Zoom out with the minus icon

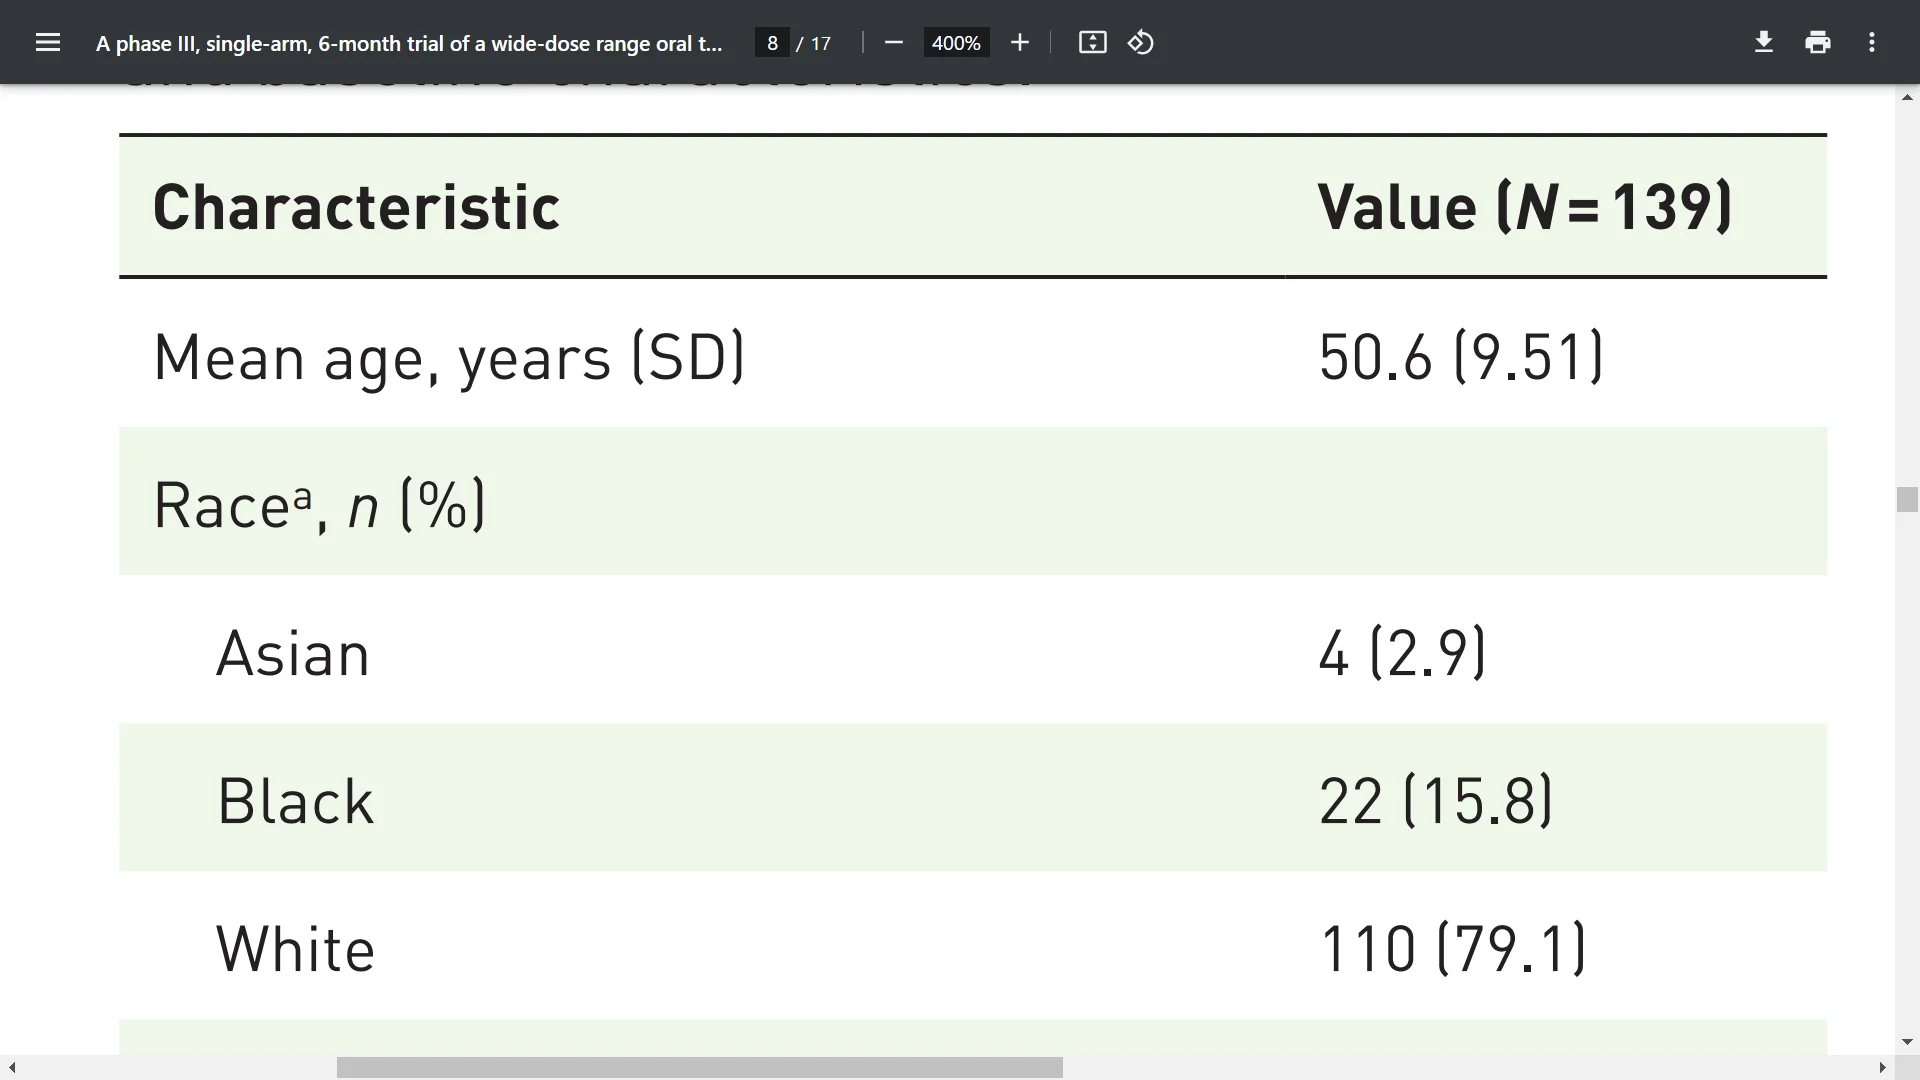point(894,42)
